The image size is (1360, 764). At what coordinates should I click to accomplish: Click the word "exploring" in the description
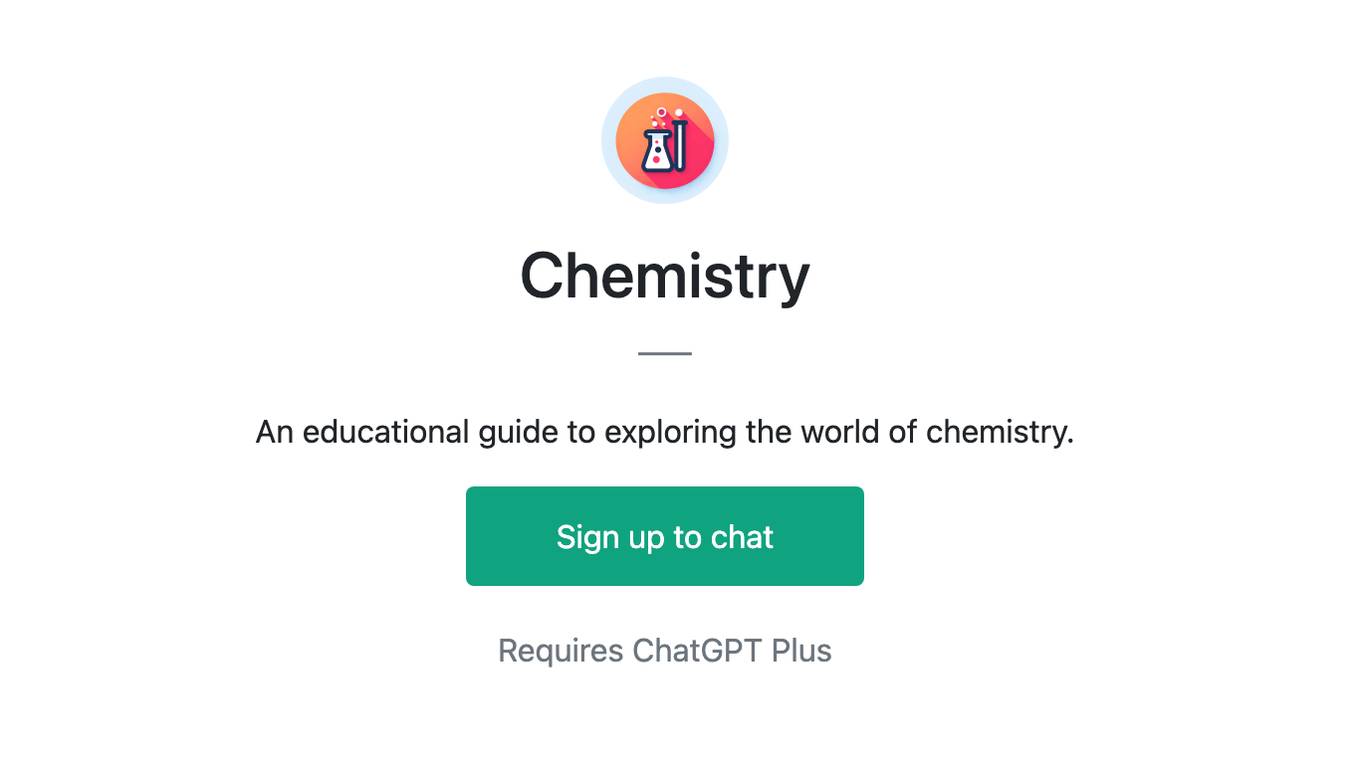671,433
